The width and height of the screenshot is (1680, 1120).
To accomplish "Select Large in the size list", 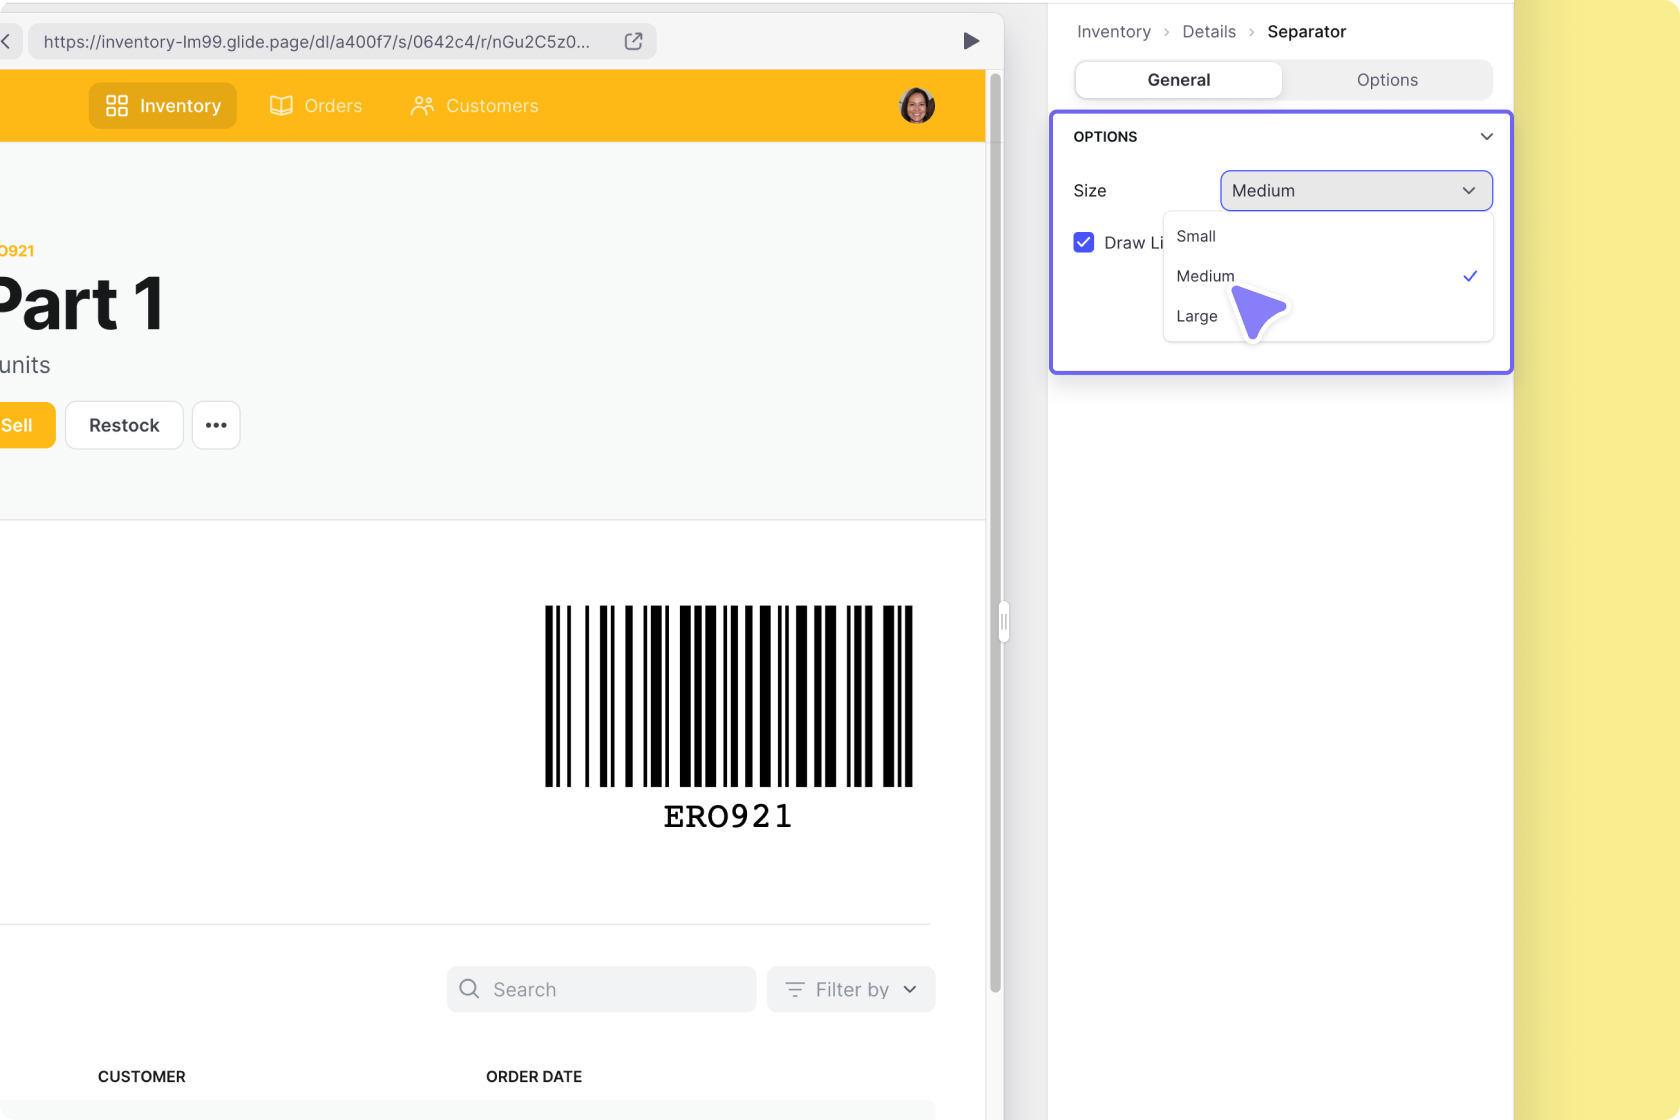I will tap(1196, 316).
